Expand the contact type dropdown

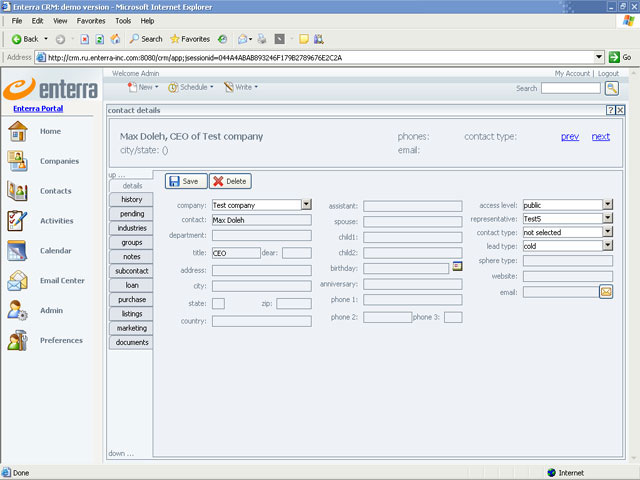(x=608, y=232)
